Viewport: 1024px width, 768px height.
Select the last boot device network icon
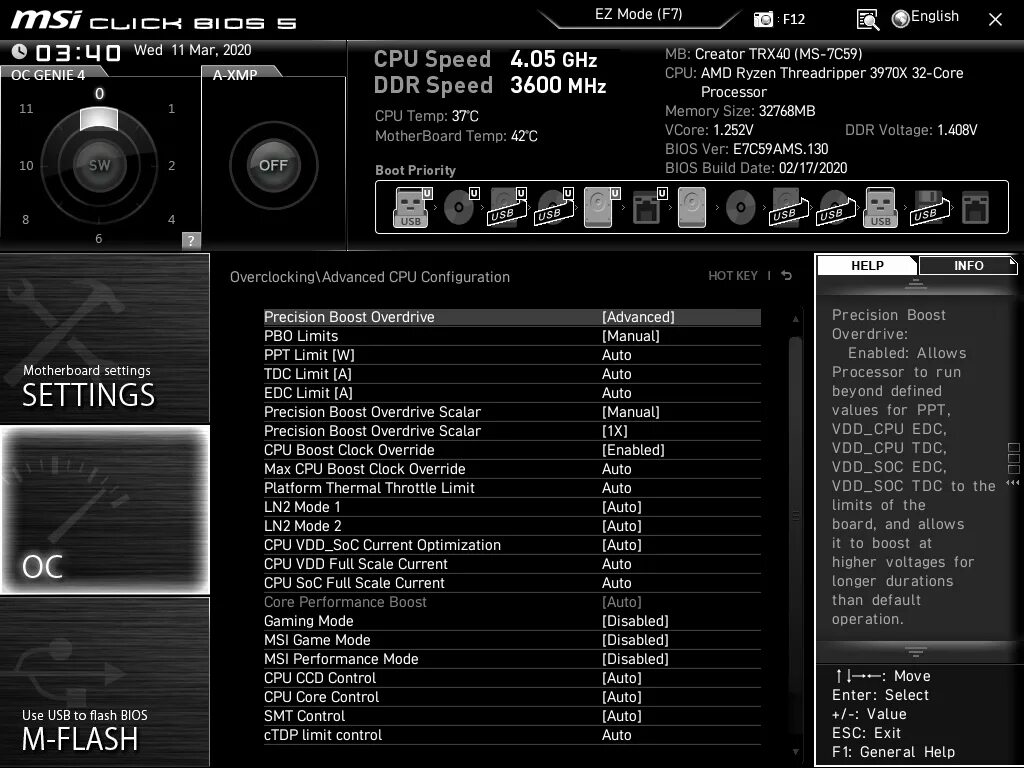(x=976, y=208)
